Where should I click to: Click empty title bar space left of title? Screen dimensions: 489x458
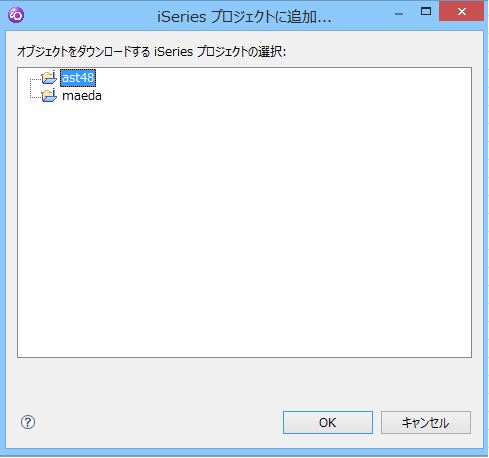point(90,15)
